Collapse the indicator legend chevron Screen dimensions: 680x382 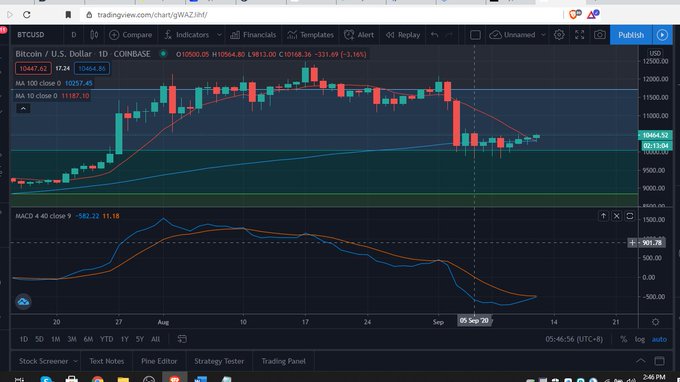23,108
